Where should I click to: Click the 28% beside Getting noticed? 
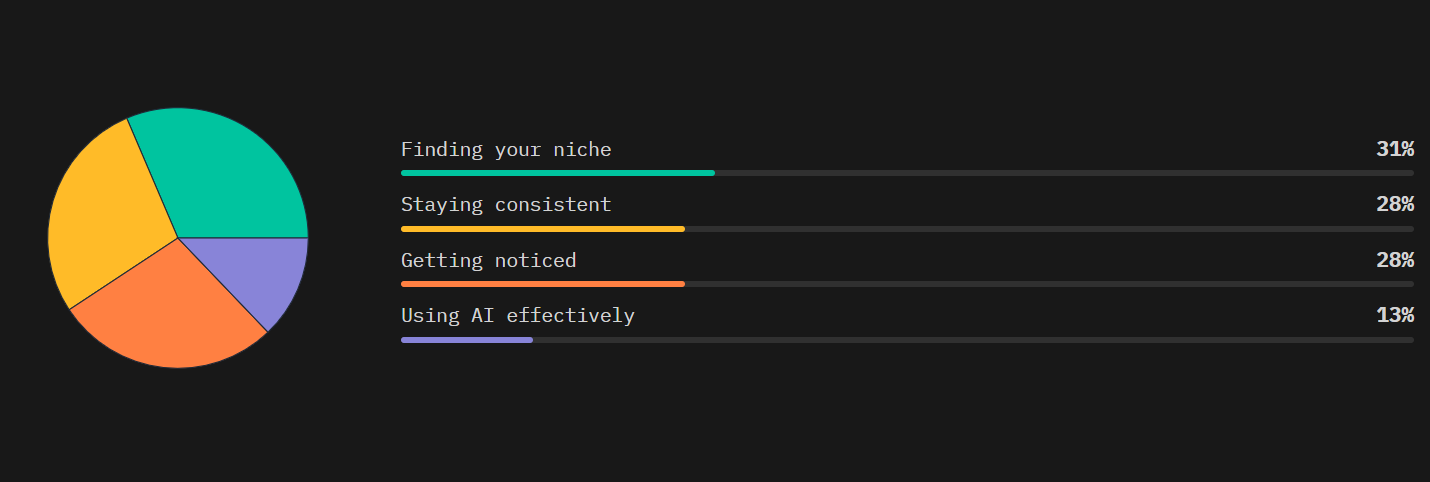point(1395,261)
